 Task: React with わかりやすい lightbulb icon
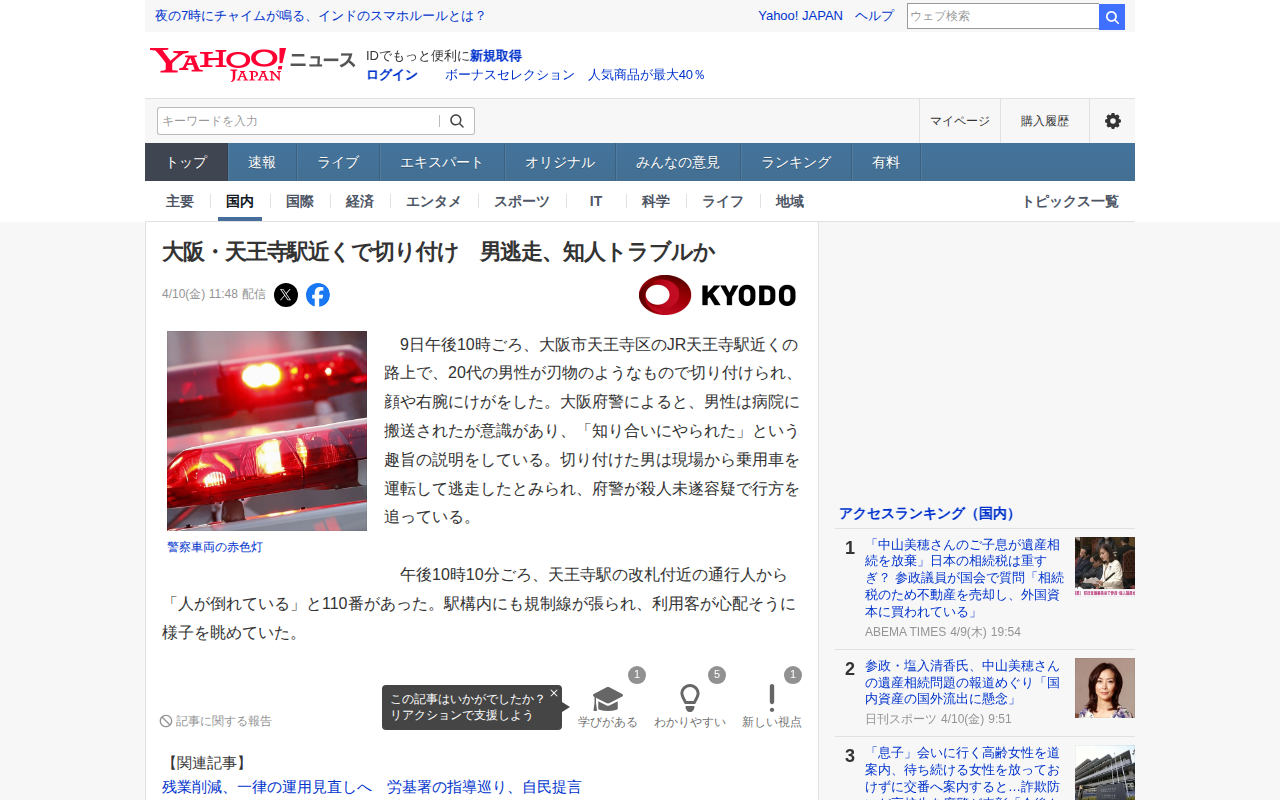[x=690, y=699]
